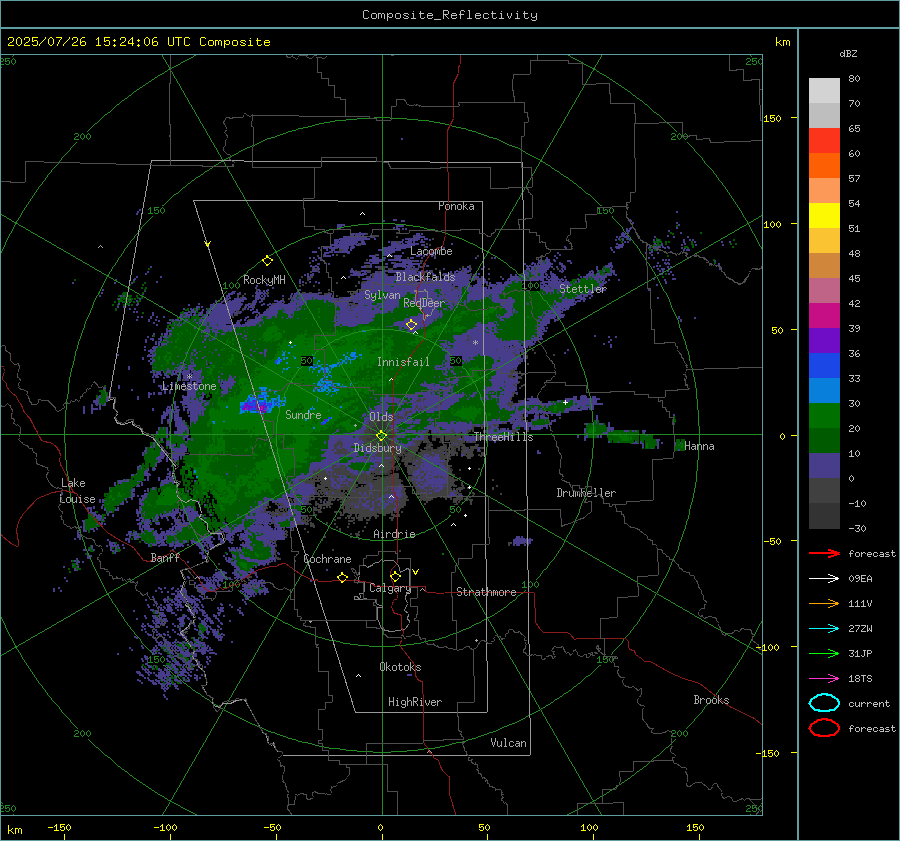Click the Sylvan city label
Image resolution: width=900 pixels, height=841 pixels.
pyautogui.click(x=382, y=295)
